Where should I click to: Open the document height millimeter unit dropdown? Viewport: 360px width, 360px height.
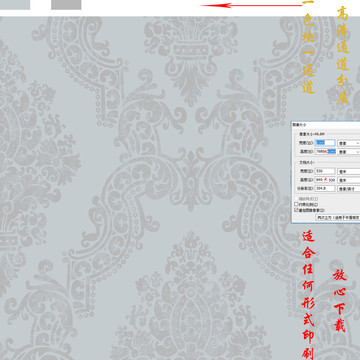pyautogui.click(x=349, y=180)
